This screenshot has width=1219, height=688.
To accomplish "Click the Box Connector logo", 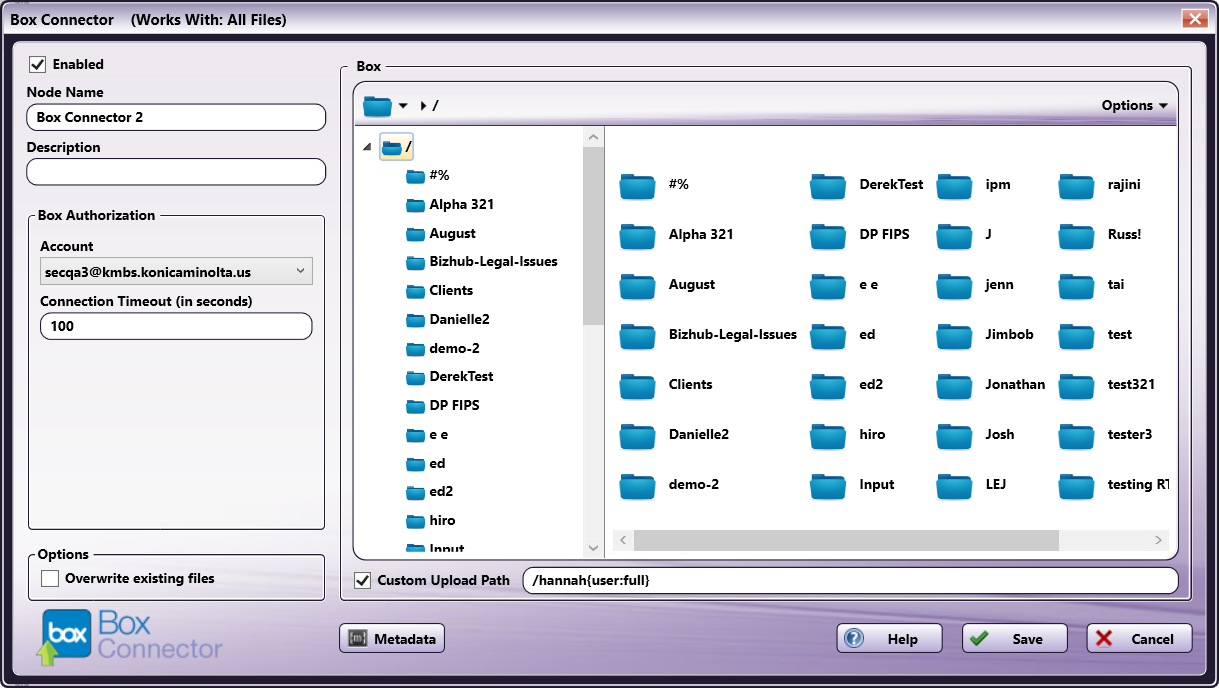I will (x=132, y=637).
